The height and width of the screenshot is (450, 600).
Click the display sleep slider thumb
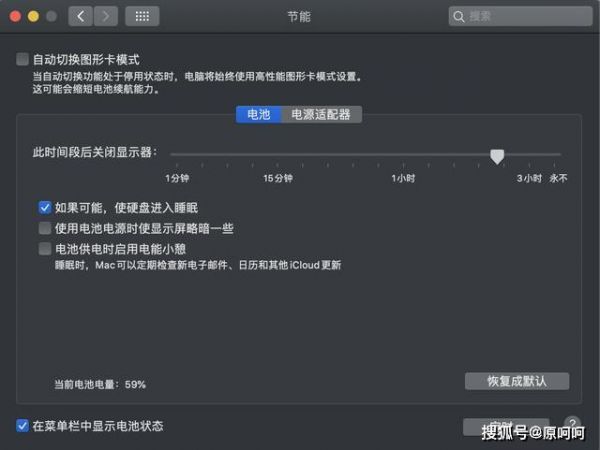click(x=497, y=157)
